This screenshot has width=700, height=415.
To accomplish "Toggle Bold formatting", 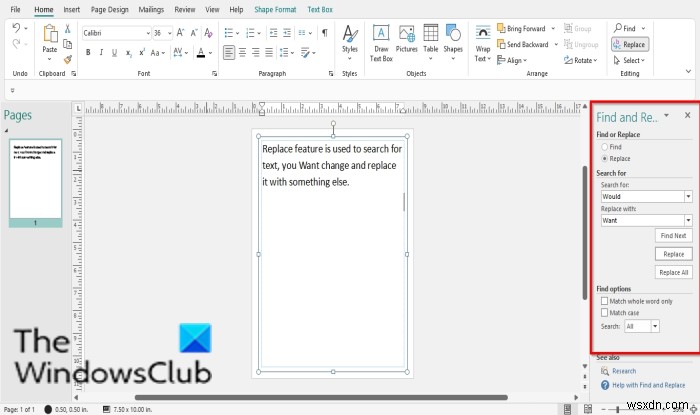I will tap(88, 53).
